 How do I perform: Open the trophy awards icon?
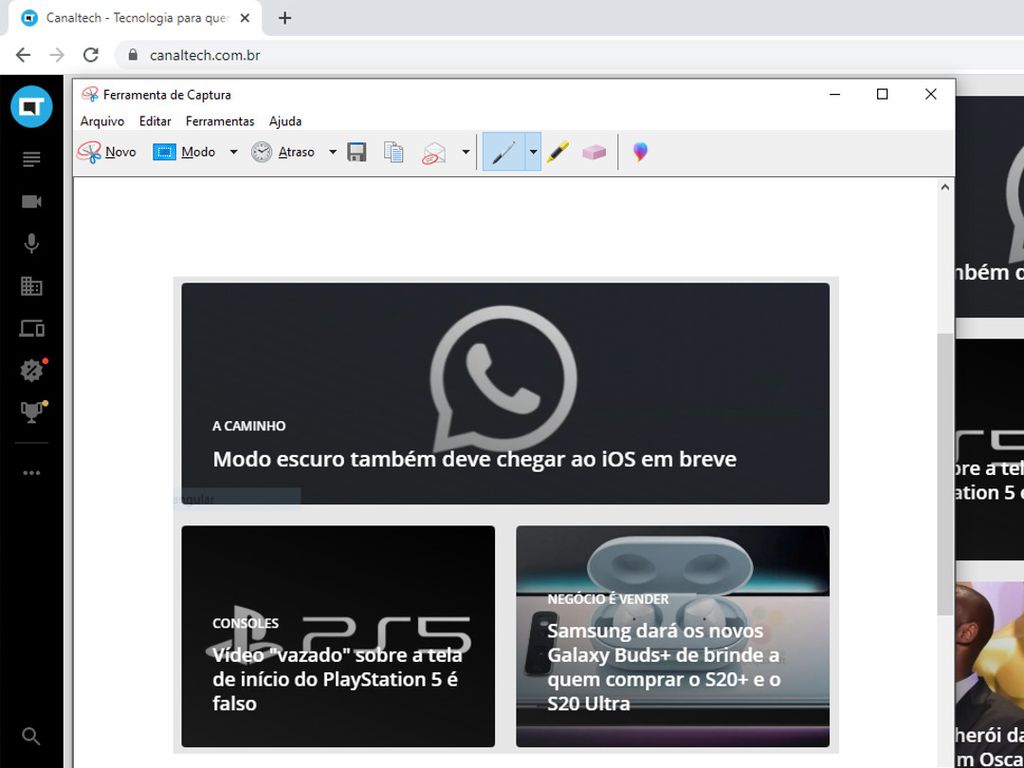pyautogui.click(x=32, y=412)
